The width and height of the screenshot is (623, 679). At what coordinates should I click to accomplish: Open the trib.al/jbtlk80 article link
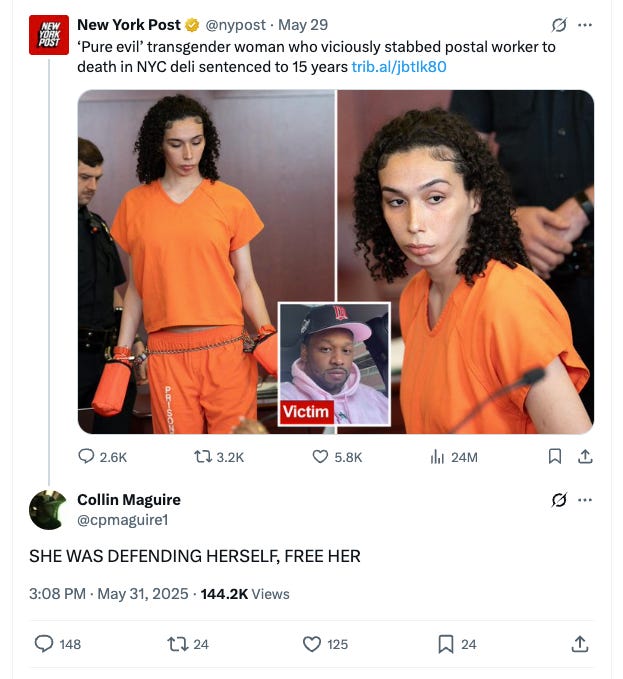(x=399, y=67)
